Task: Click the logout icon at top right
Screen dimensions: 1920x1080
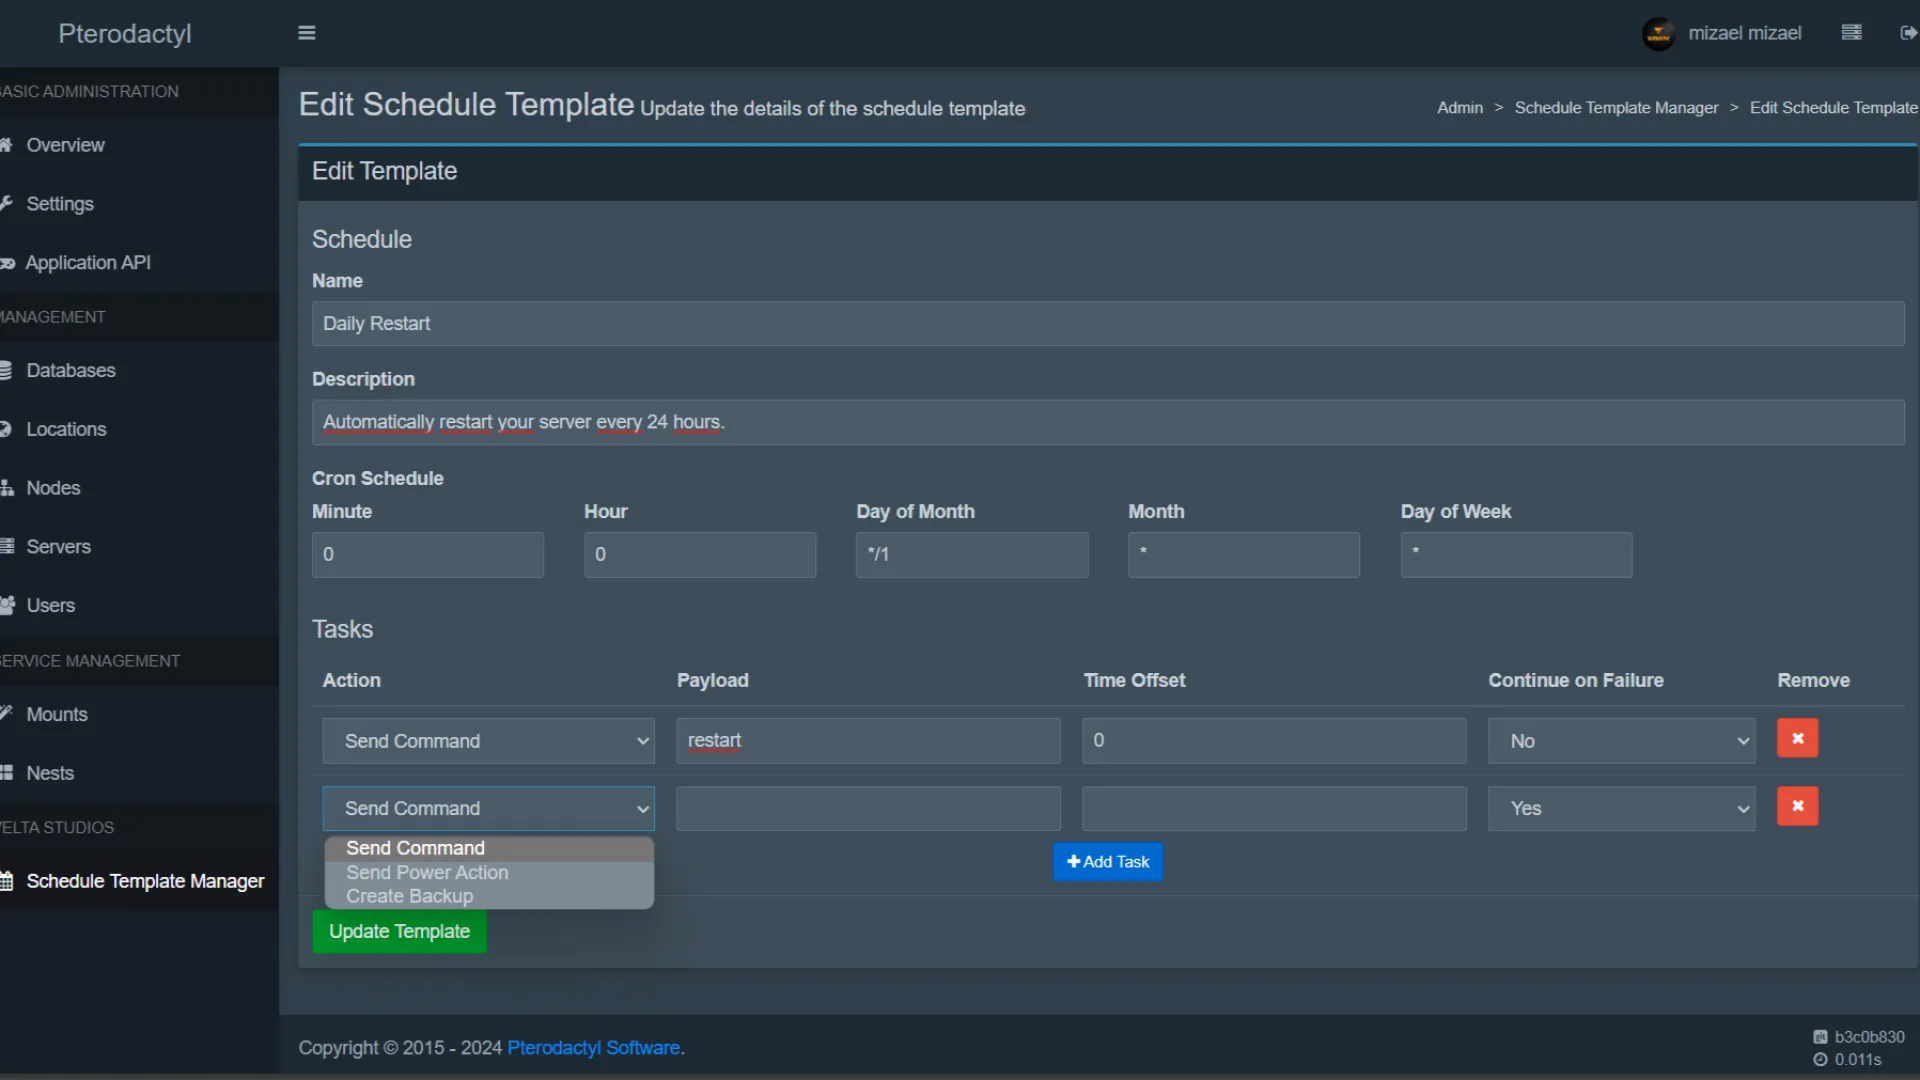Action: [1907, 33]
